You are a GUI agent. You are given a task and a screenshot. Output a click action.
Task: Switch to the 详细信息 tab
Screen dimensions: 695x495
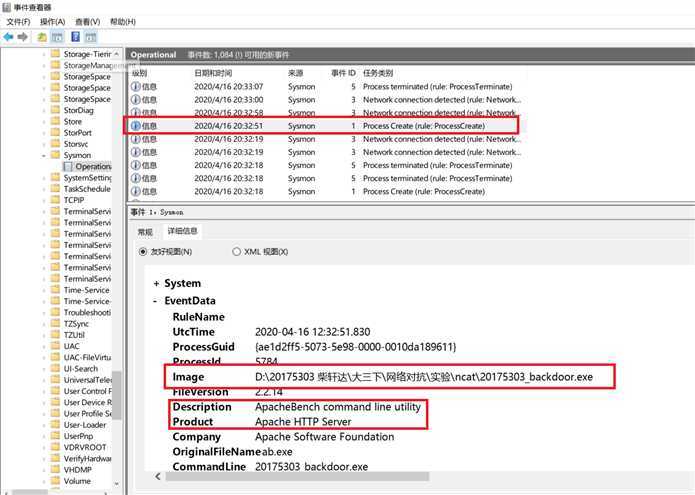[182, 231]
